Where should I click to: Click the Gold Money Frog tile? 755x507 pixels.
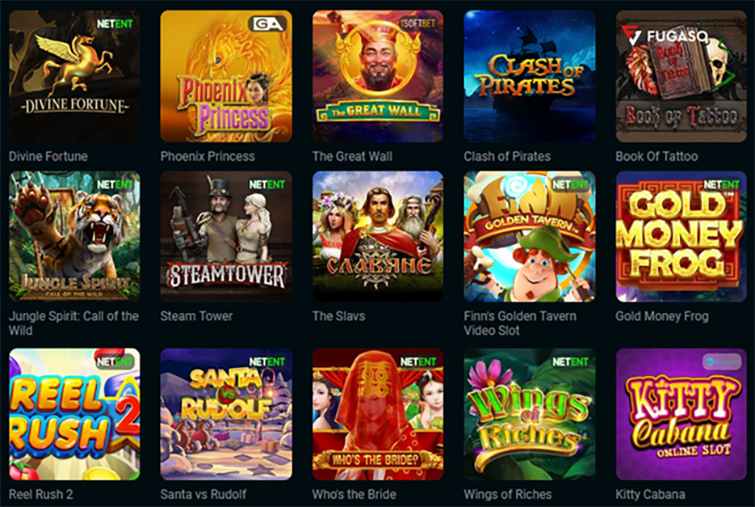[x=681, y=236]
